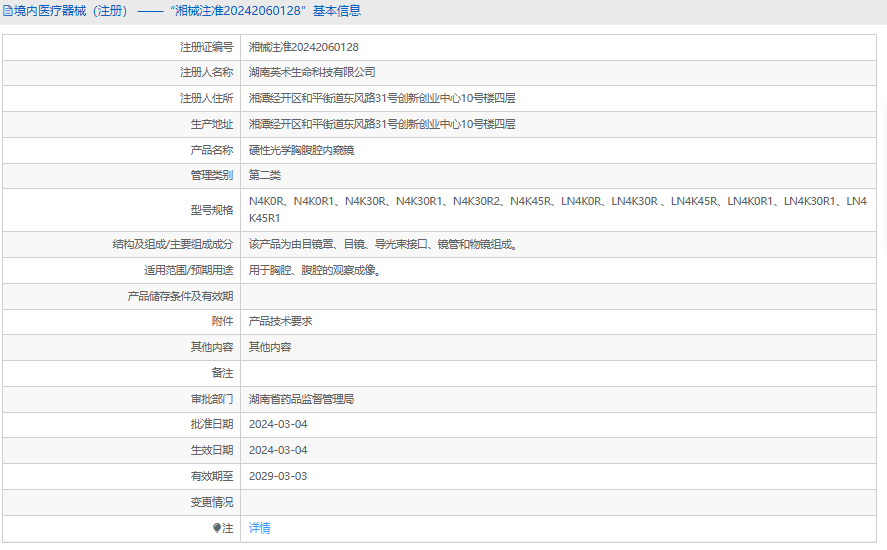Click the 第二类 category value

[265, 175]
